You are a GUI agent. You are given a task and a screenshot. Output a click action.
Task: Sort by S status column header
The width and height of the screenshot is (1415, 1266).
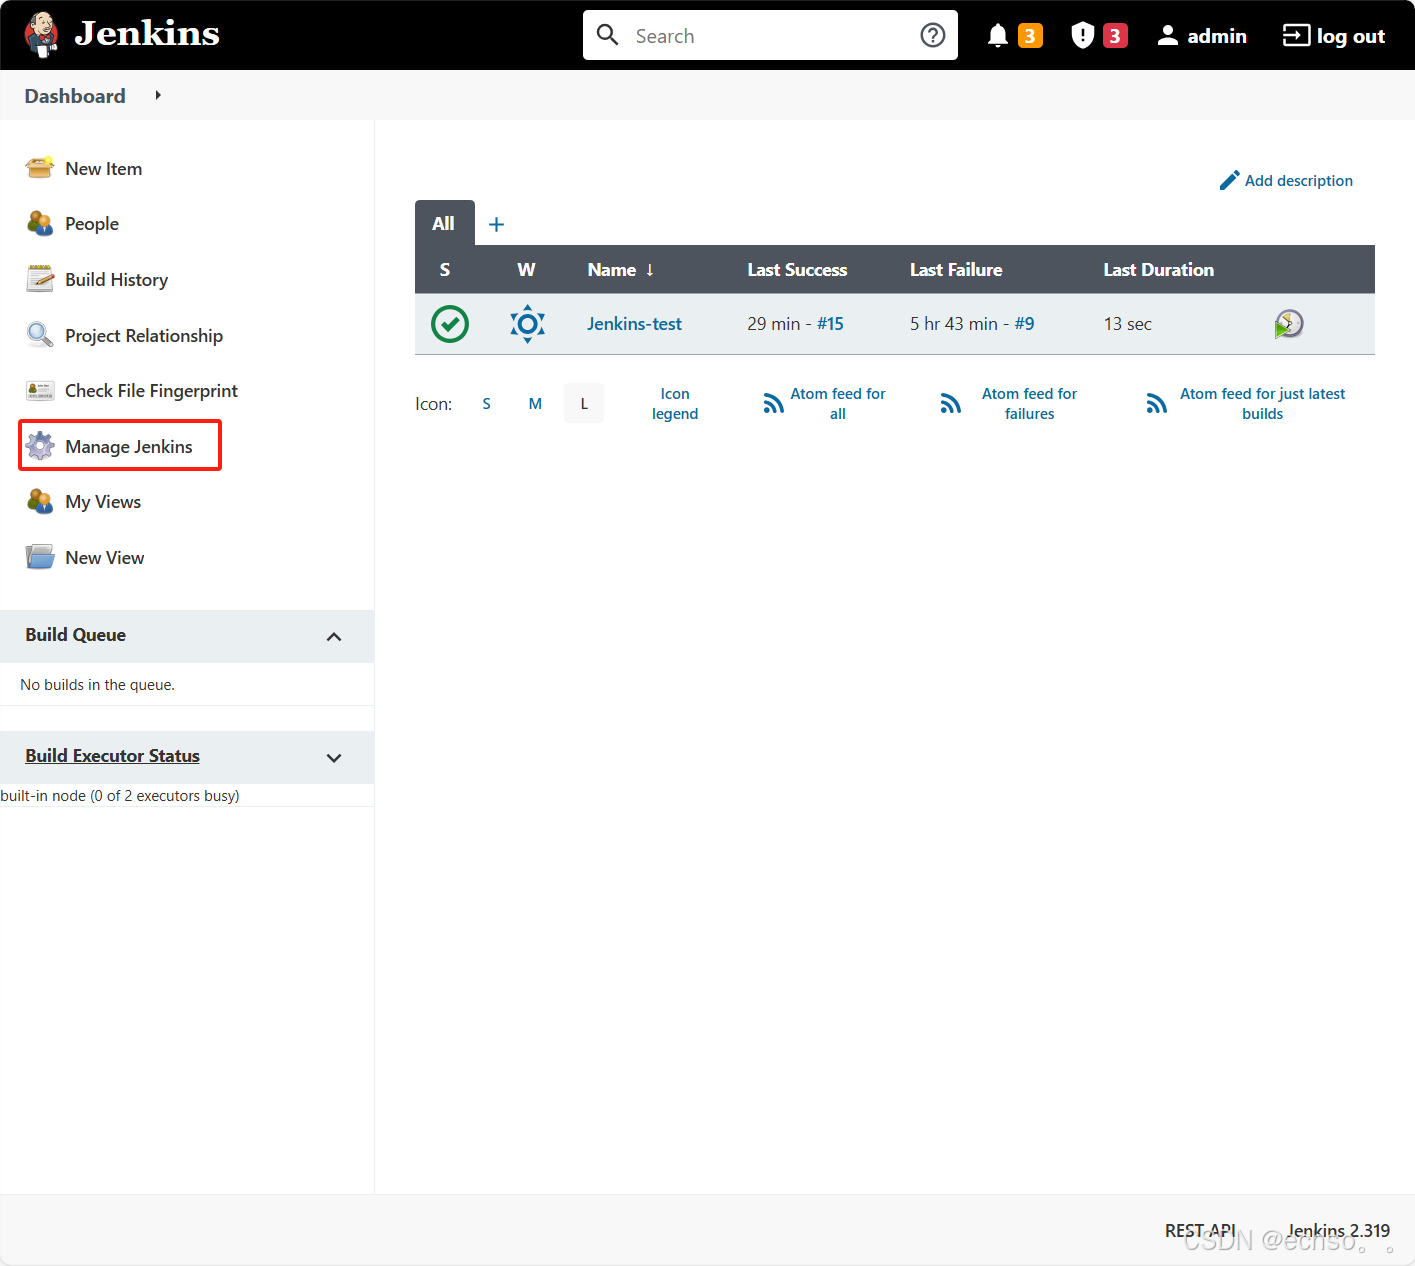(445, 270)
